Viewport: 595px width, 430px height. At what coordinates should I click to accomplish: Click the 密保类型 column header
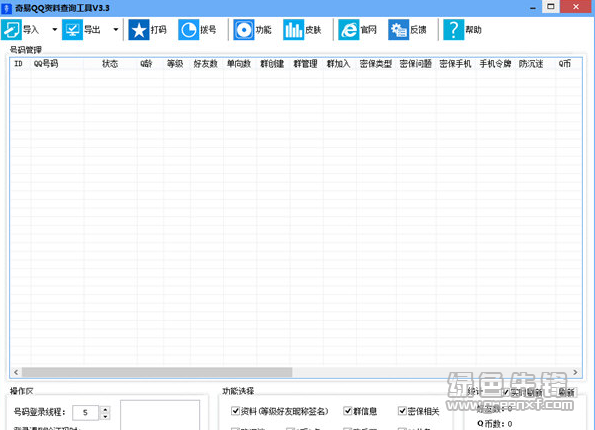pyautogui.click(x=376, y=64)
